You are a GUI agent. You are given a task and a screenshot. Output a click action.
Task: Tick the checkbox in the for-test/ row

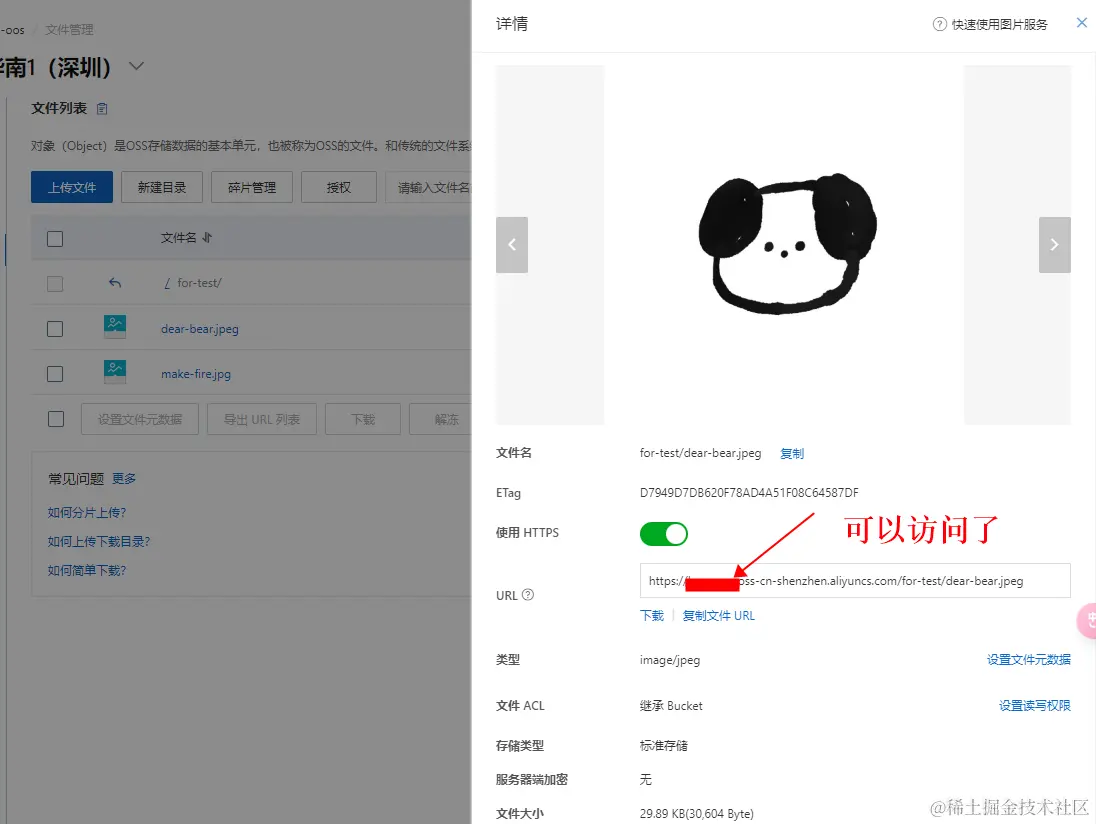(55, 284)
